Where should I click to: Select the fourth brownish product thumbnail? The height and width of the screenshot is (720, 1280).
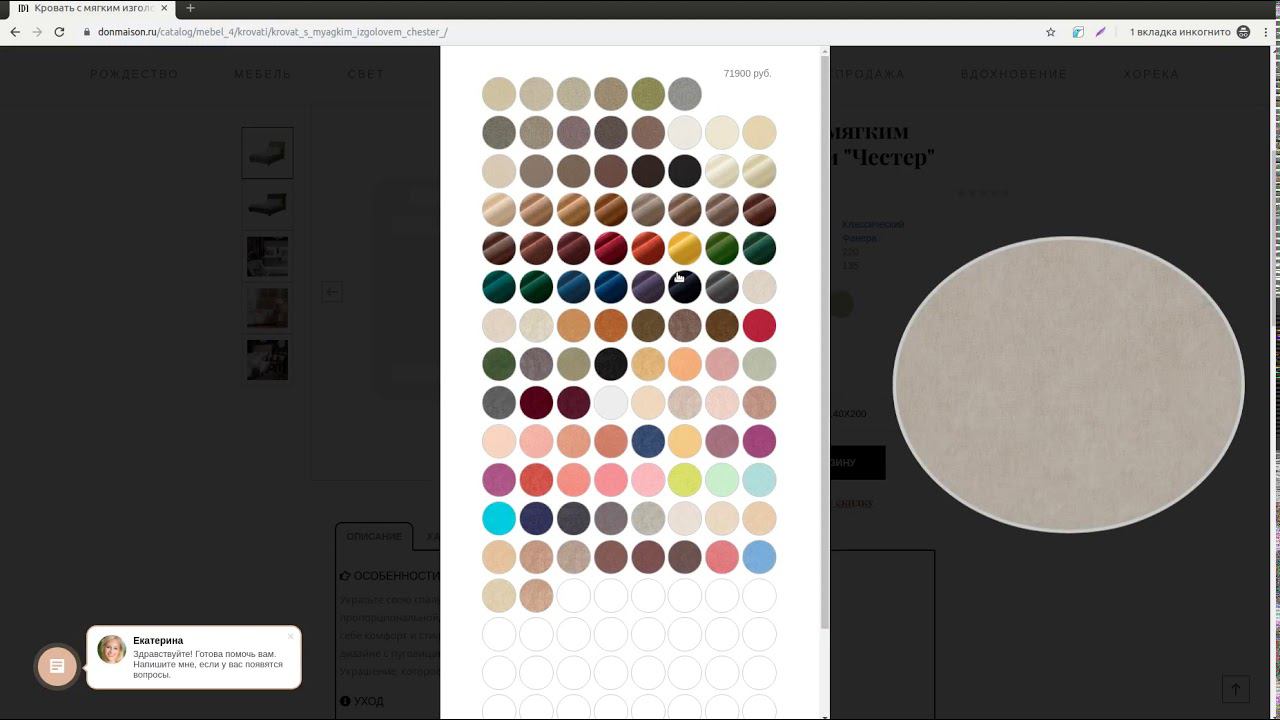point(267,309)
